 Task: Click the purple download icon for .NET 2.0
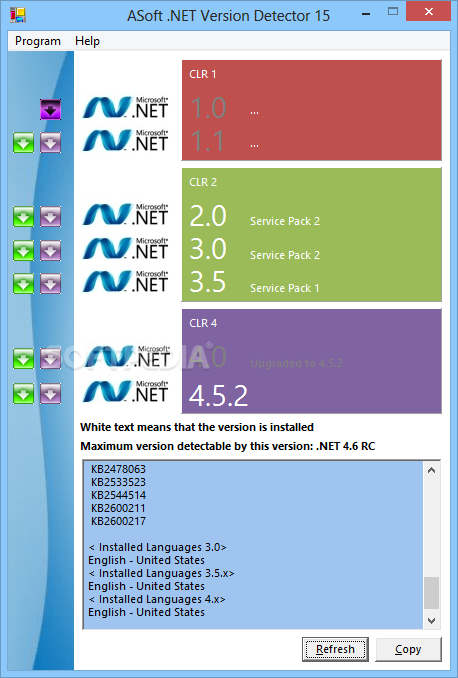51,216
